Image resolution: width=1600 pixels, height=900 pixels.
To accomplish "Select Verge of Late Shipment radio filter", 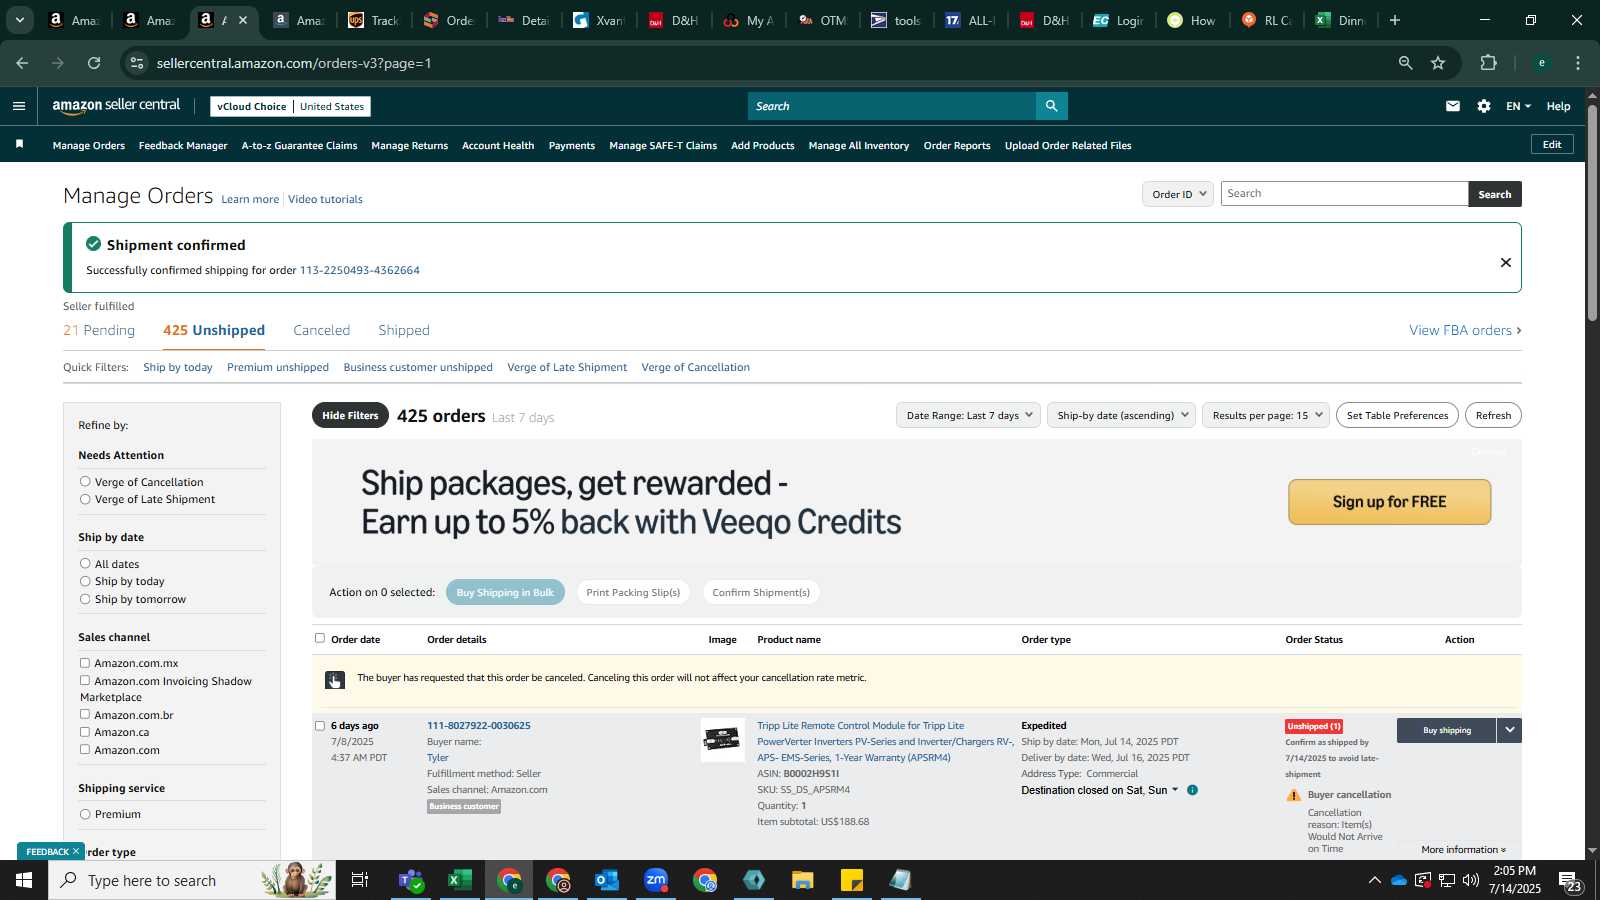I will [x=85, y=499].
